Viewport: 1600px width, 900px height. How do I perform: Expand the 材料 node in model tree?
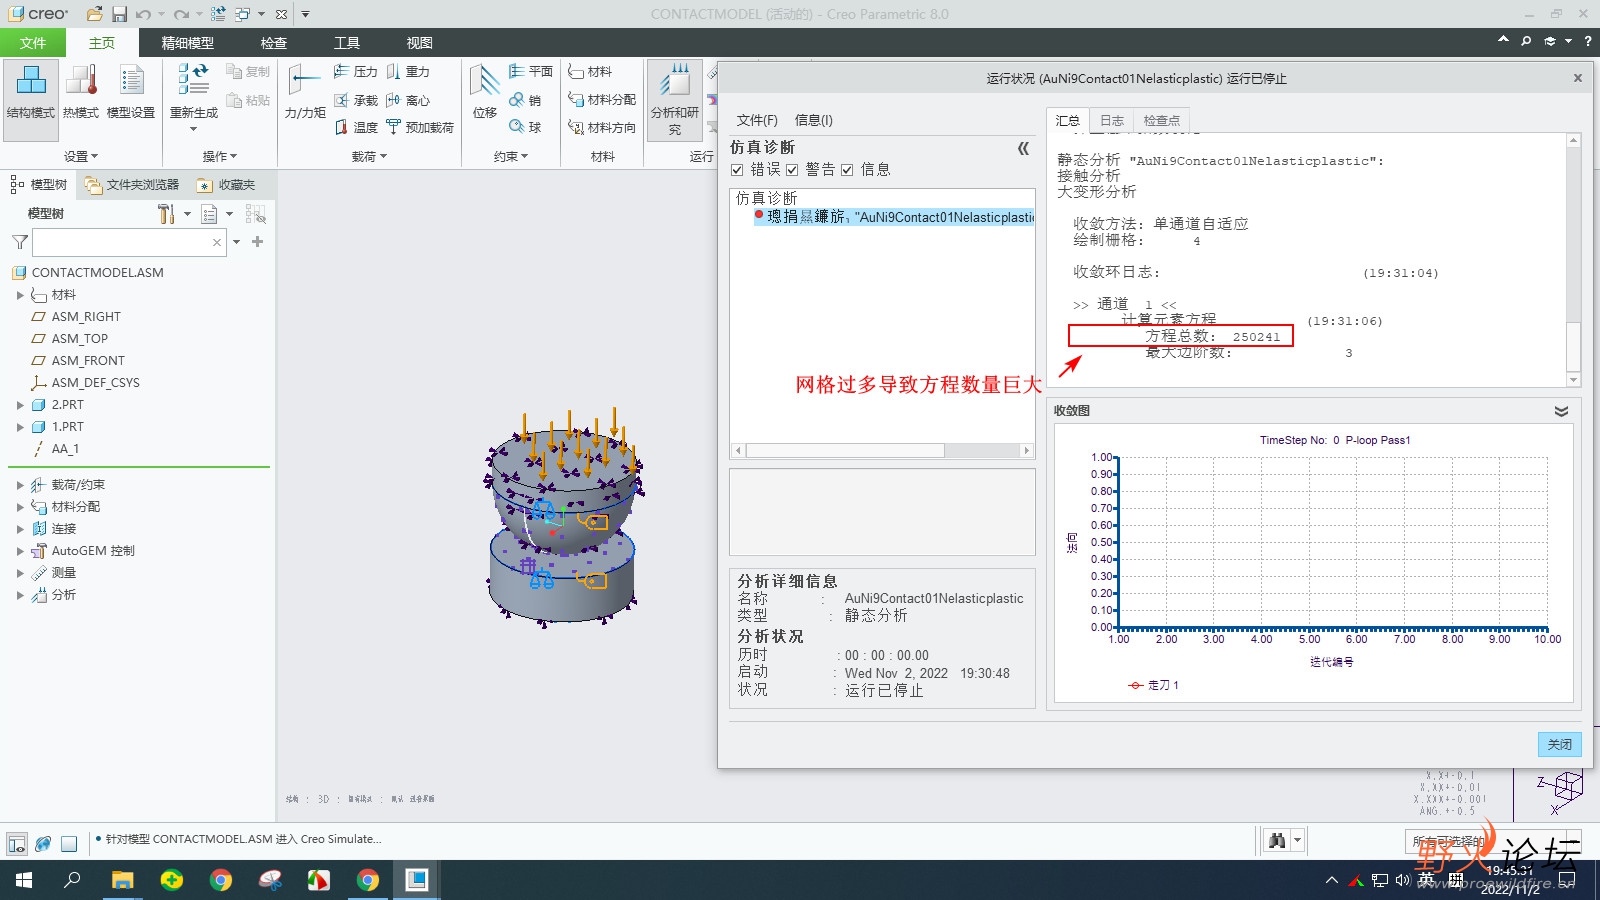pyautogui.click(x=20, y=295)
